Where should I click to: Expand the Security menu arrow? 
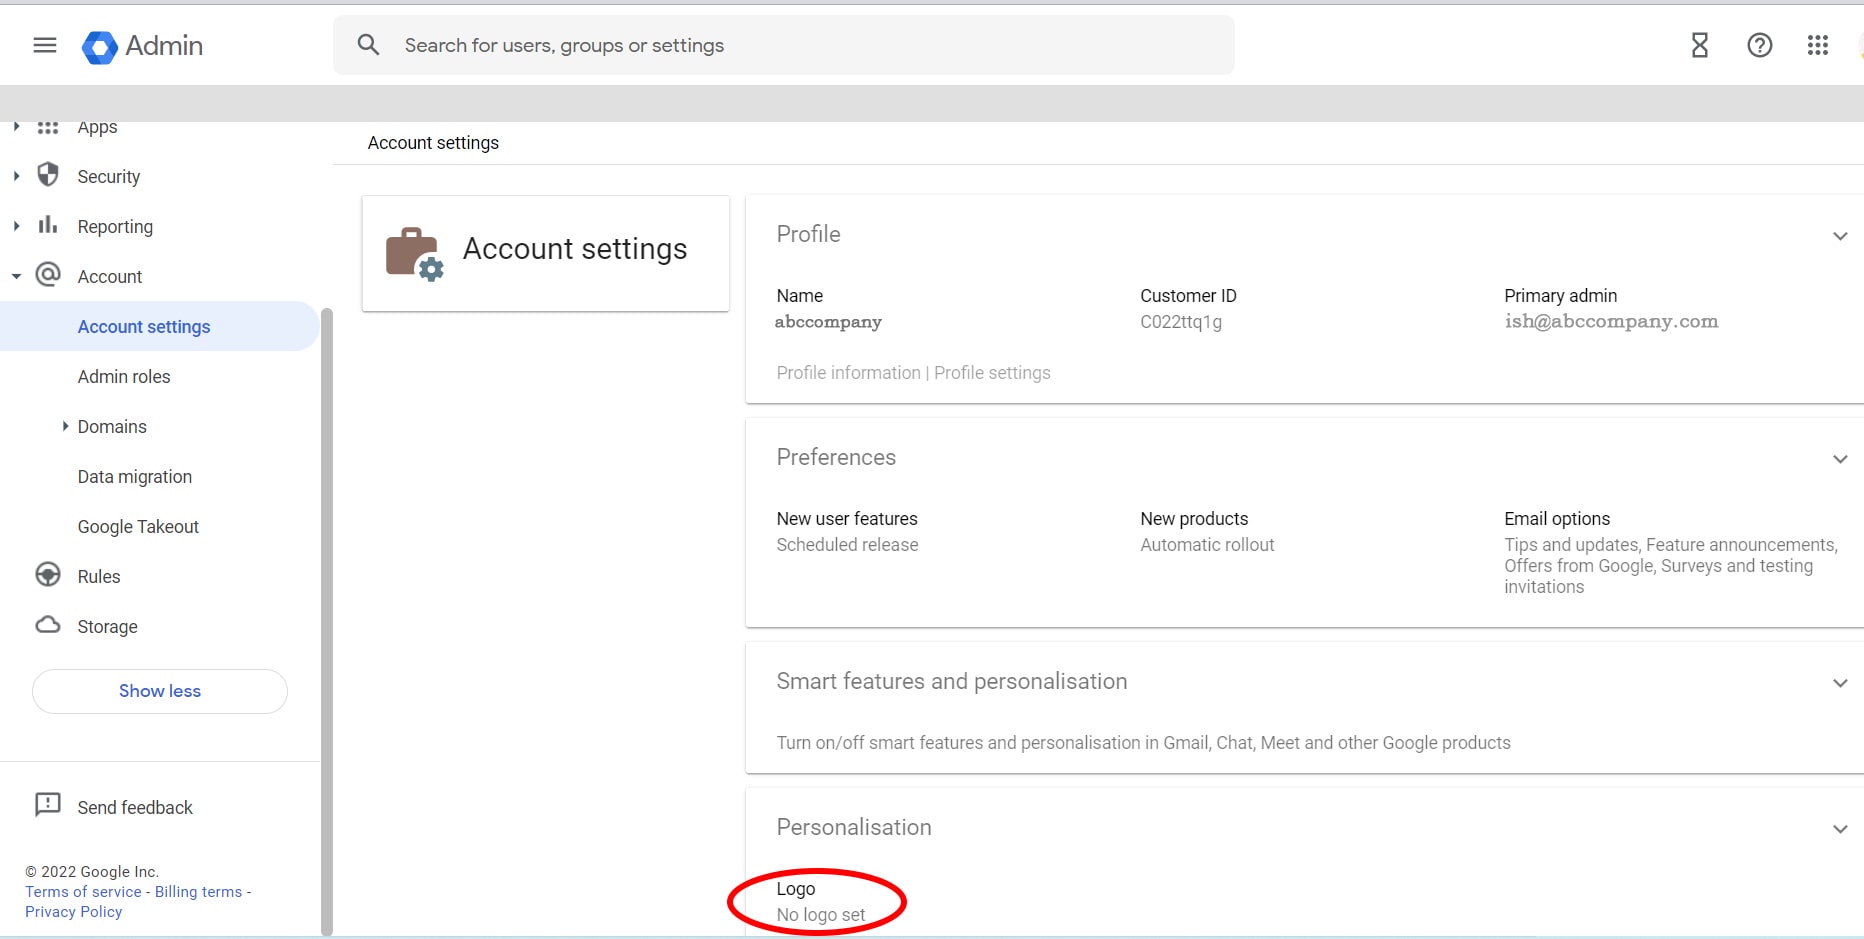16,176
